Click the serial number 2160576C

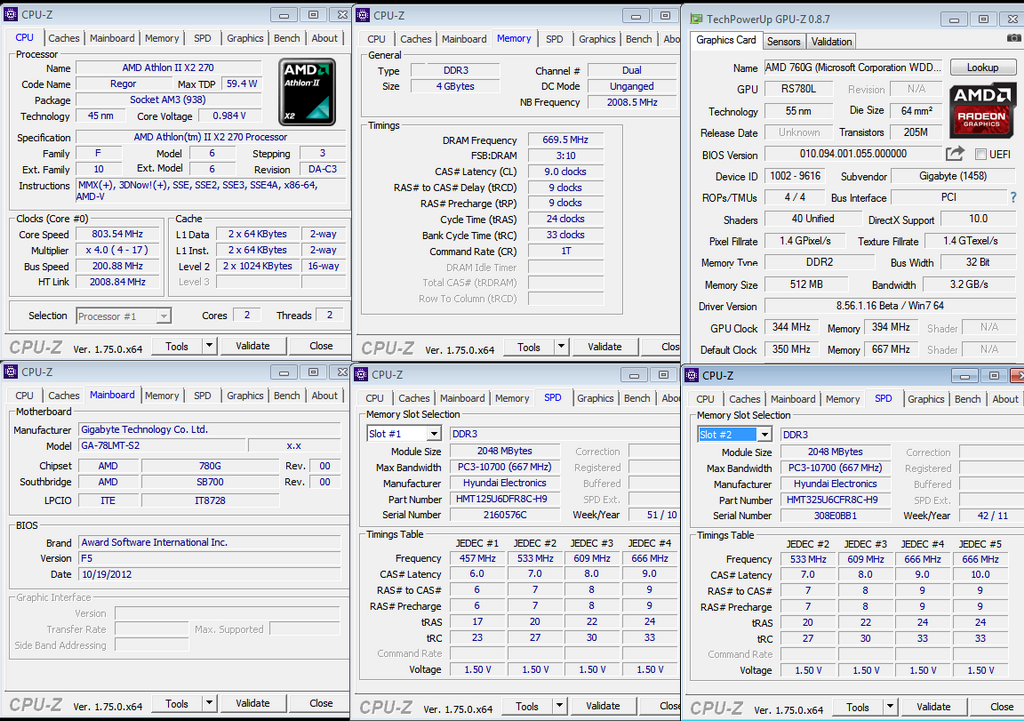pos(505,515)
